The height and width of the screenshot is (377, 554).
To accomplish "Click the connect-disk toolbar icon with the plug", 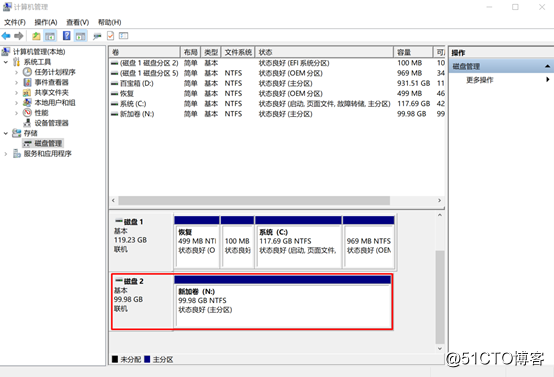I will point(97,36).
